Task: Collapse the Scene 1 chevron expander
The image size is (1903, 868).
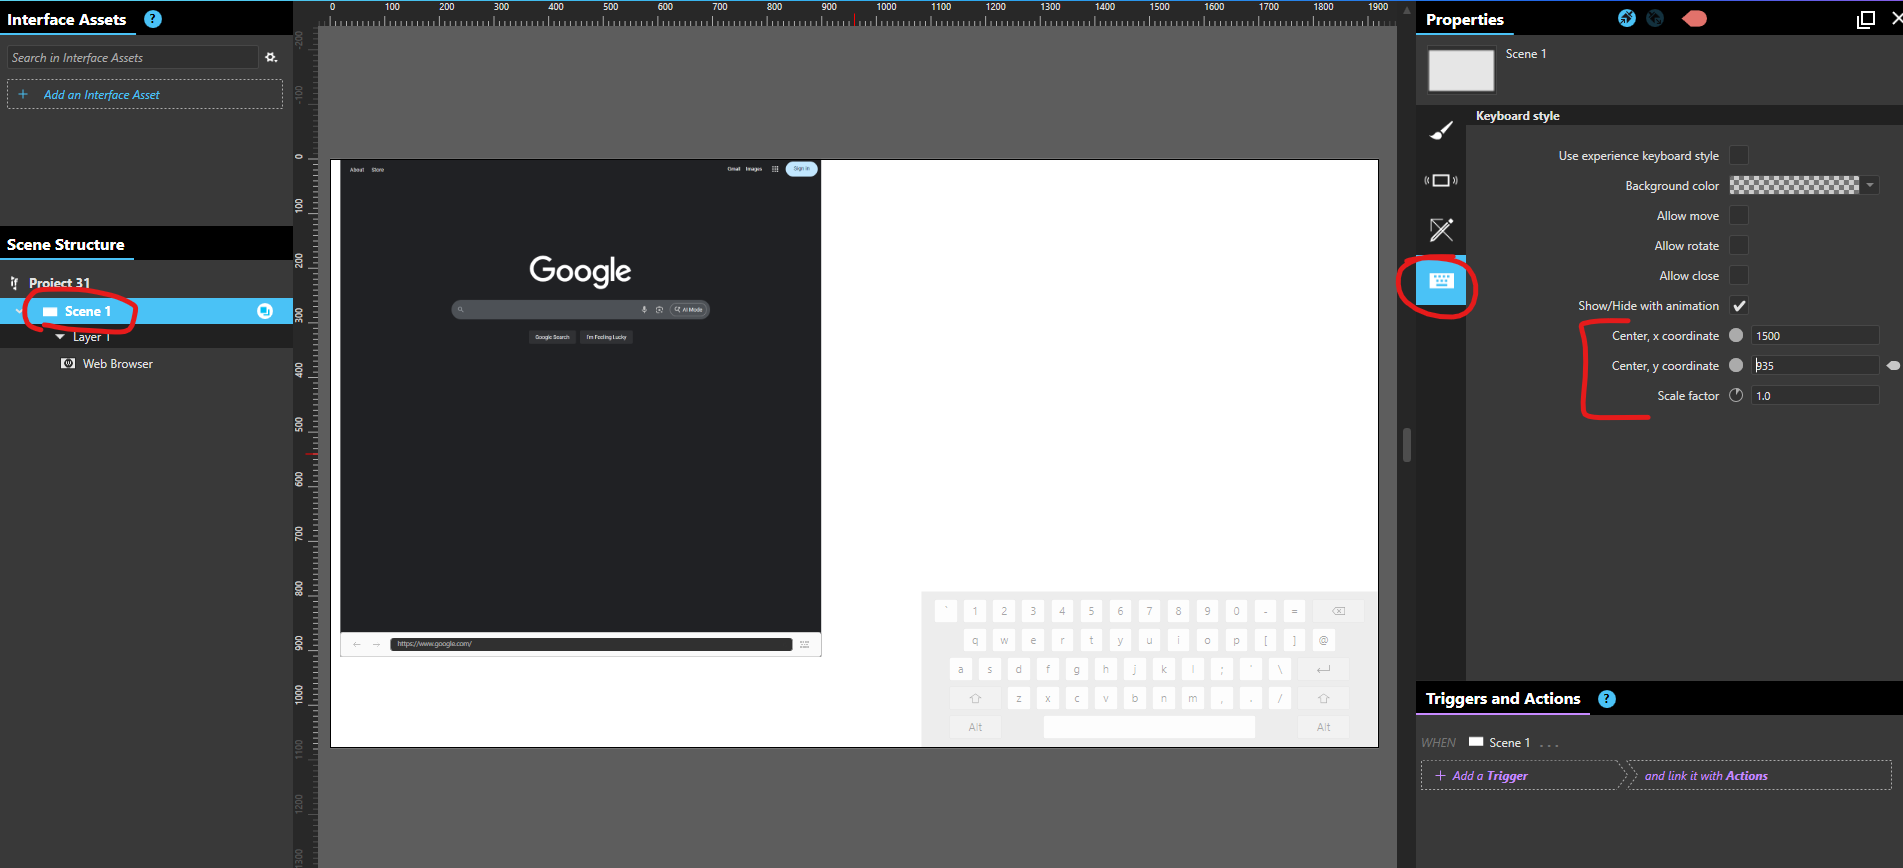Action: tap(19, 312)
